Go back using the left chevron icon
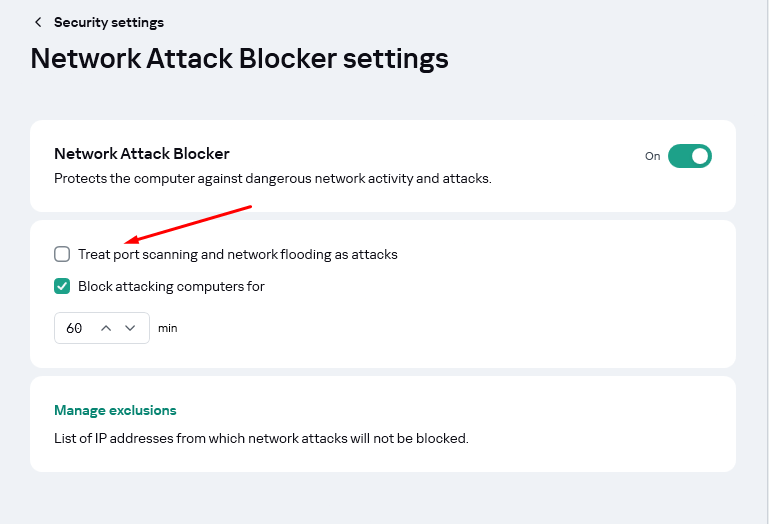Viewport: 769px width, 524px height. [38, 22]
